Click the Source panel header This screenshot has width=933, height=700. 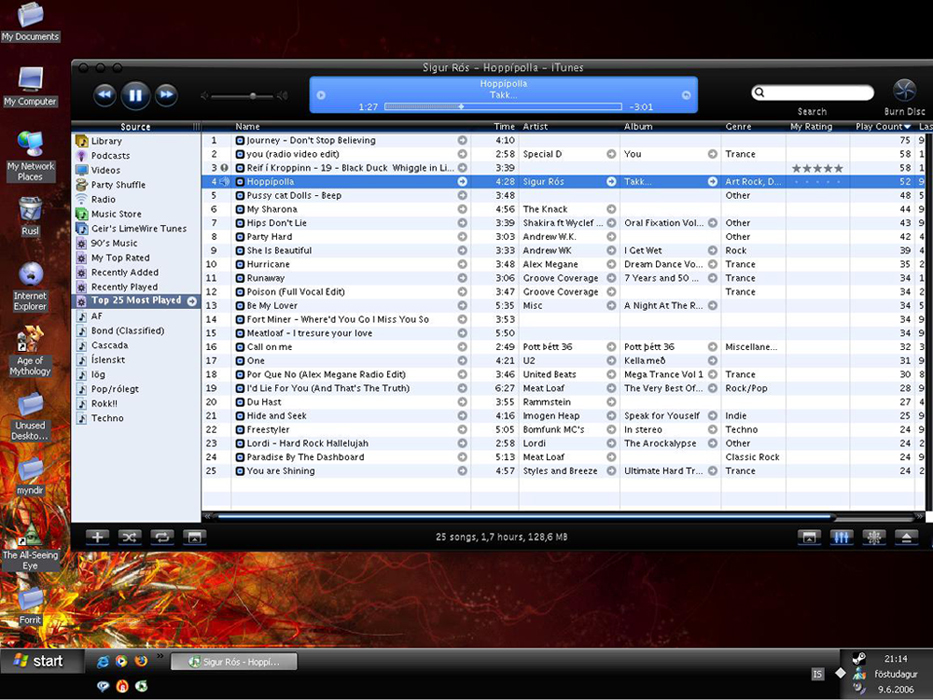(x=136, y=127)
